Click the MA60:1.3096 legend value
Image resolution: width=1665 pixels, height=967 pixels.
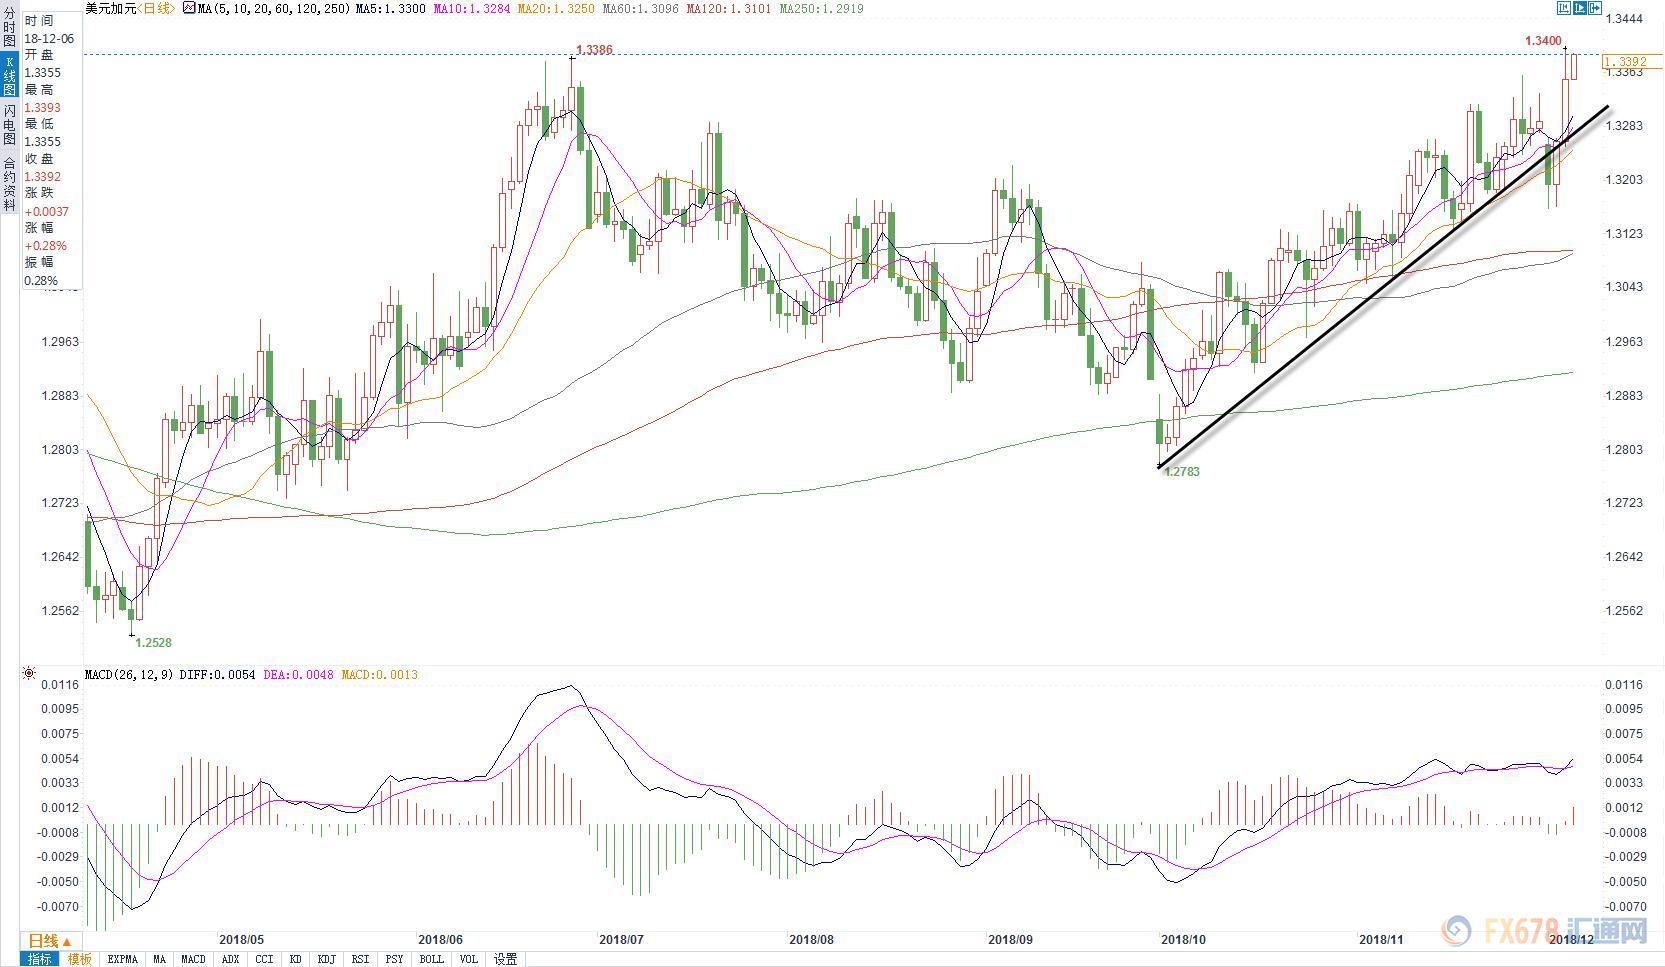click(639, 8)
